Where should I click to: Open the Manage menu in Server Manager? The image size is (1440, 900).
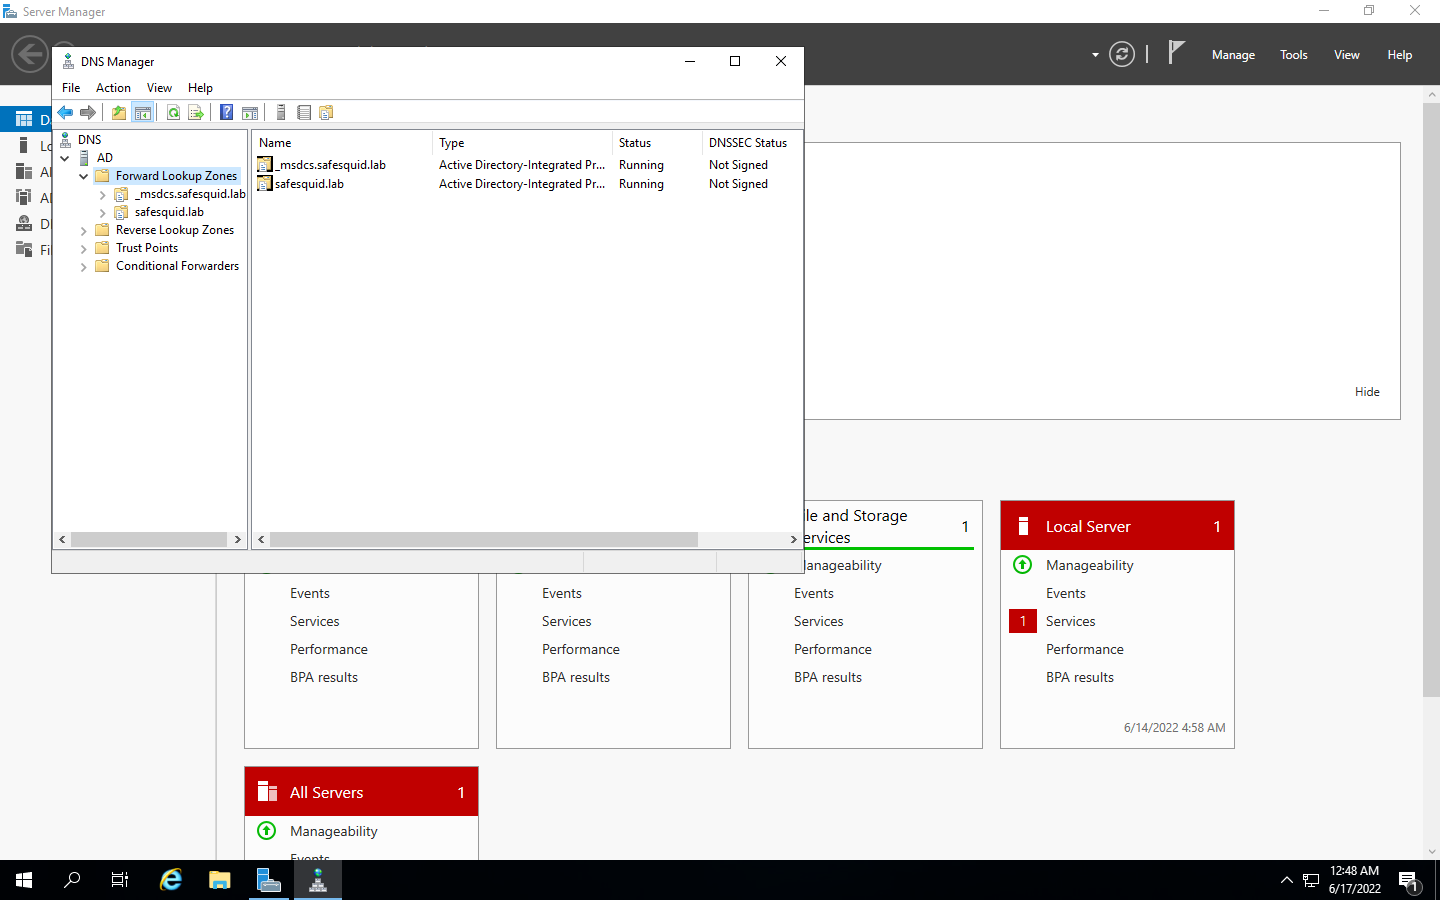(1233, 55)
